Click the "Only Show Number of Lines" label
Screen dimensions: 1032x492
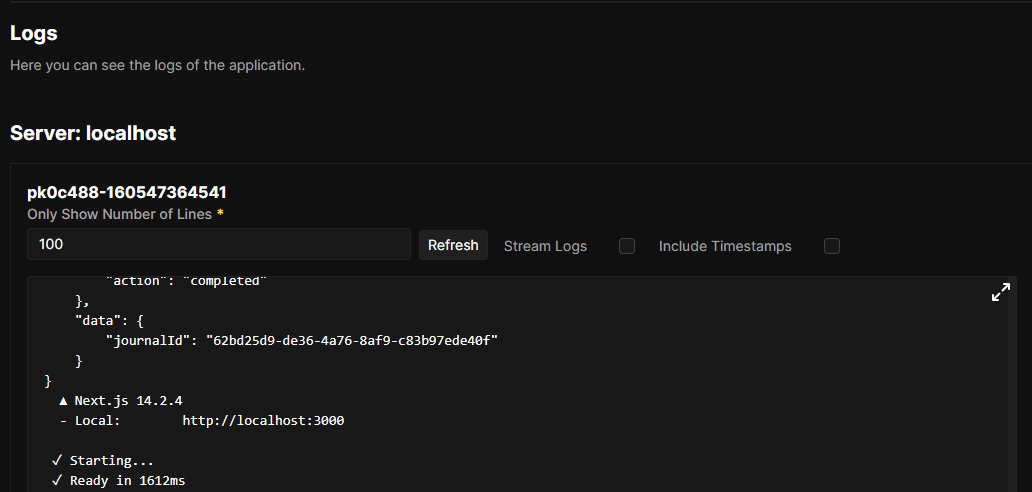point(119,214)
